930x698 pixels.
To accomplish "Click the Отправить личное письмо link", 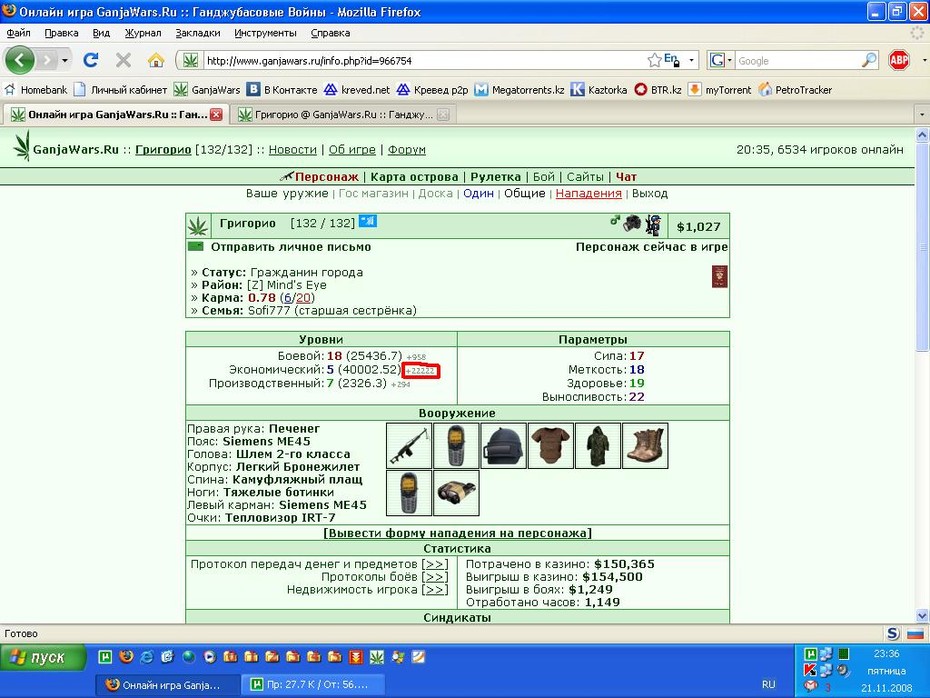I will tap(291, 247).
